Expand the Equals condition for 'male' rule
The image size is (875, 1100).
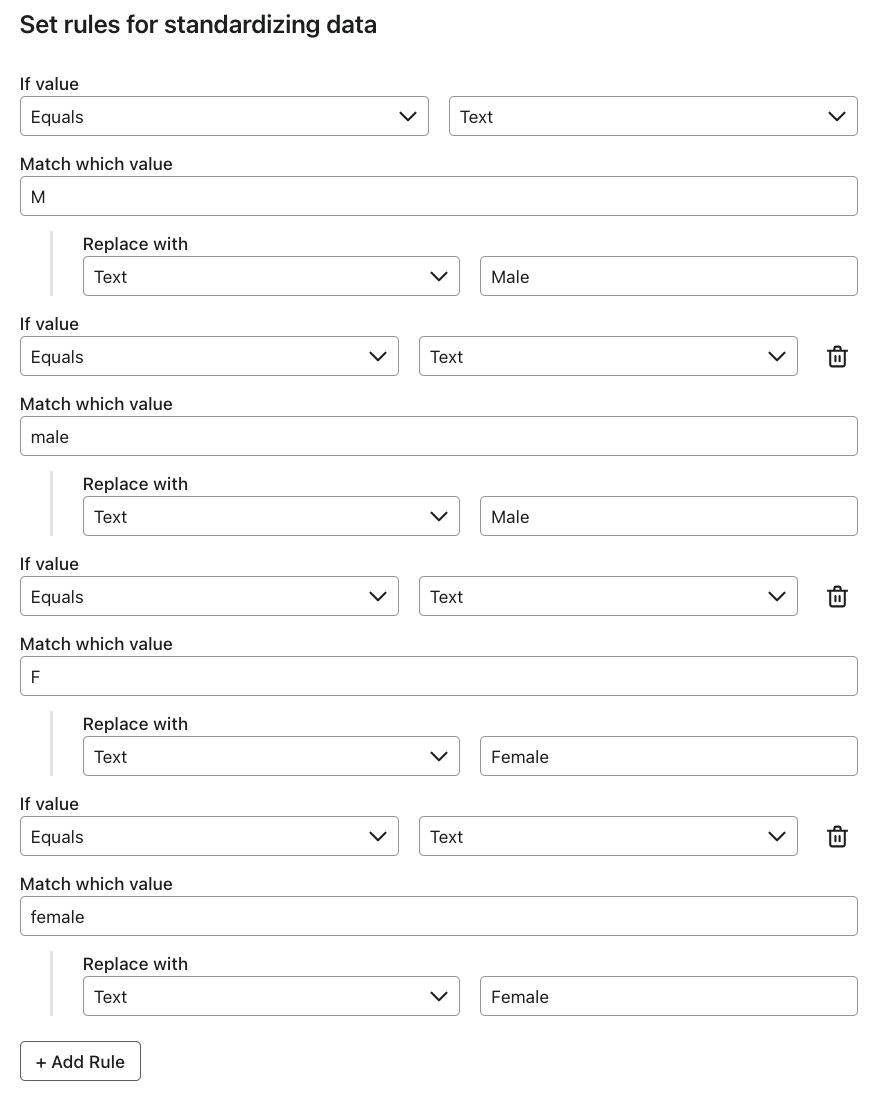tap(209, 357)
